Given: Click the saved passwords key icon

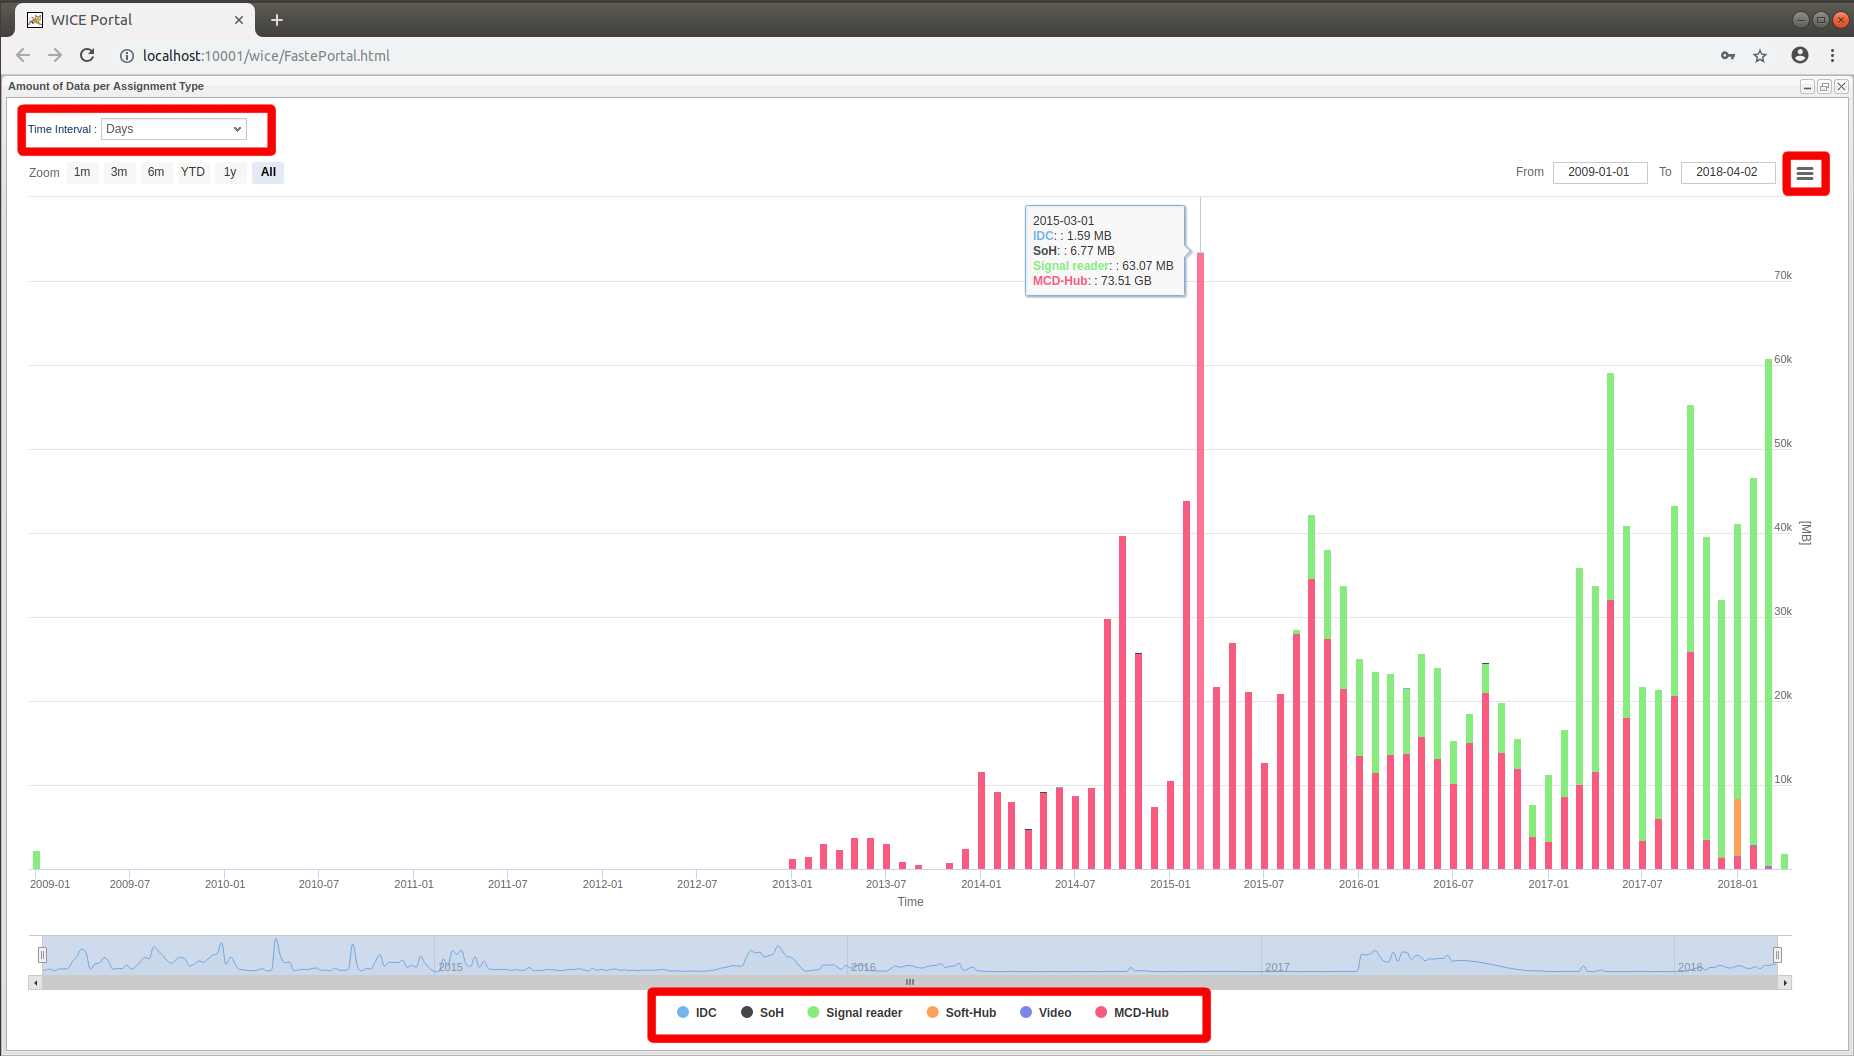Looking at the screenshot, I should pos(1727,56).
